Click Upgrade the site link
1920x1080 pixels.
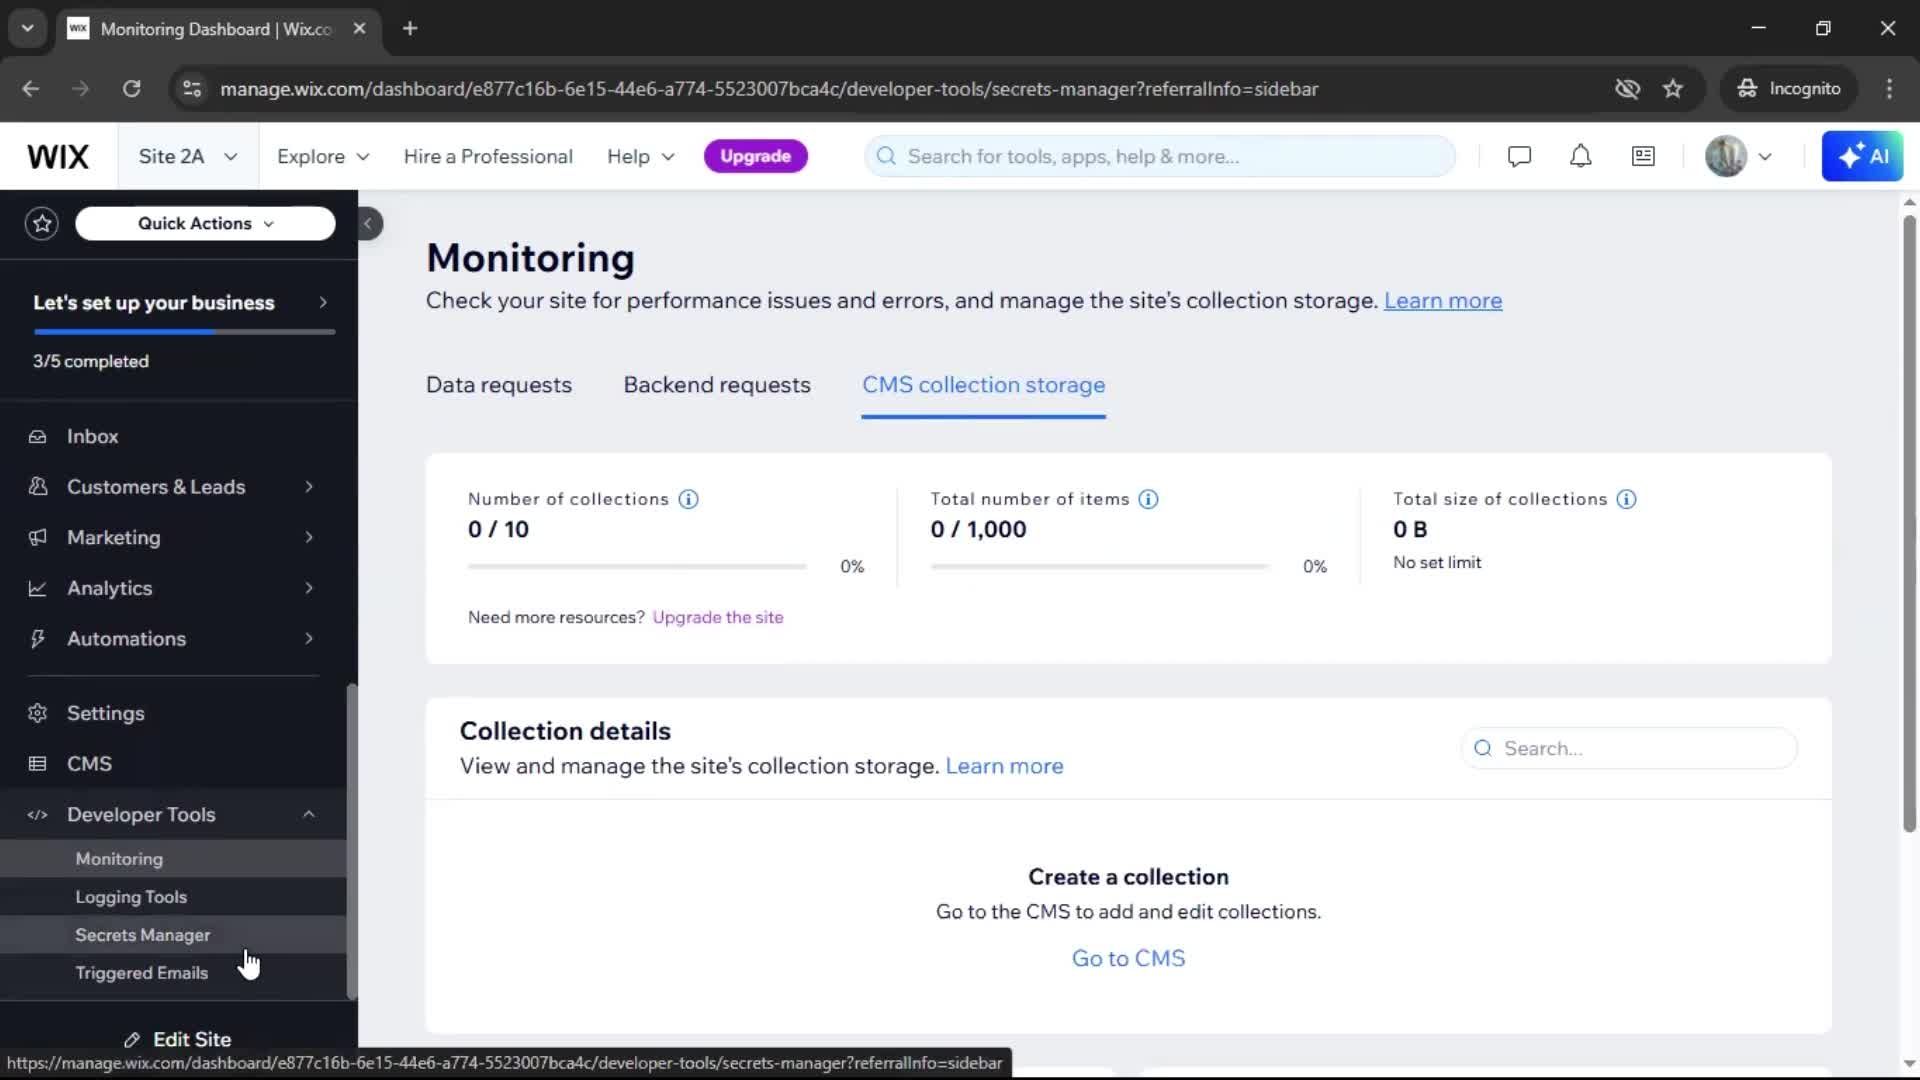pyautogui.click(x=718, y=618)
